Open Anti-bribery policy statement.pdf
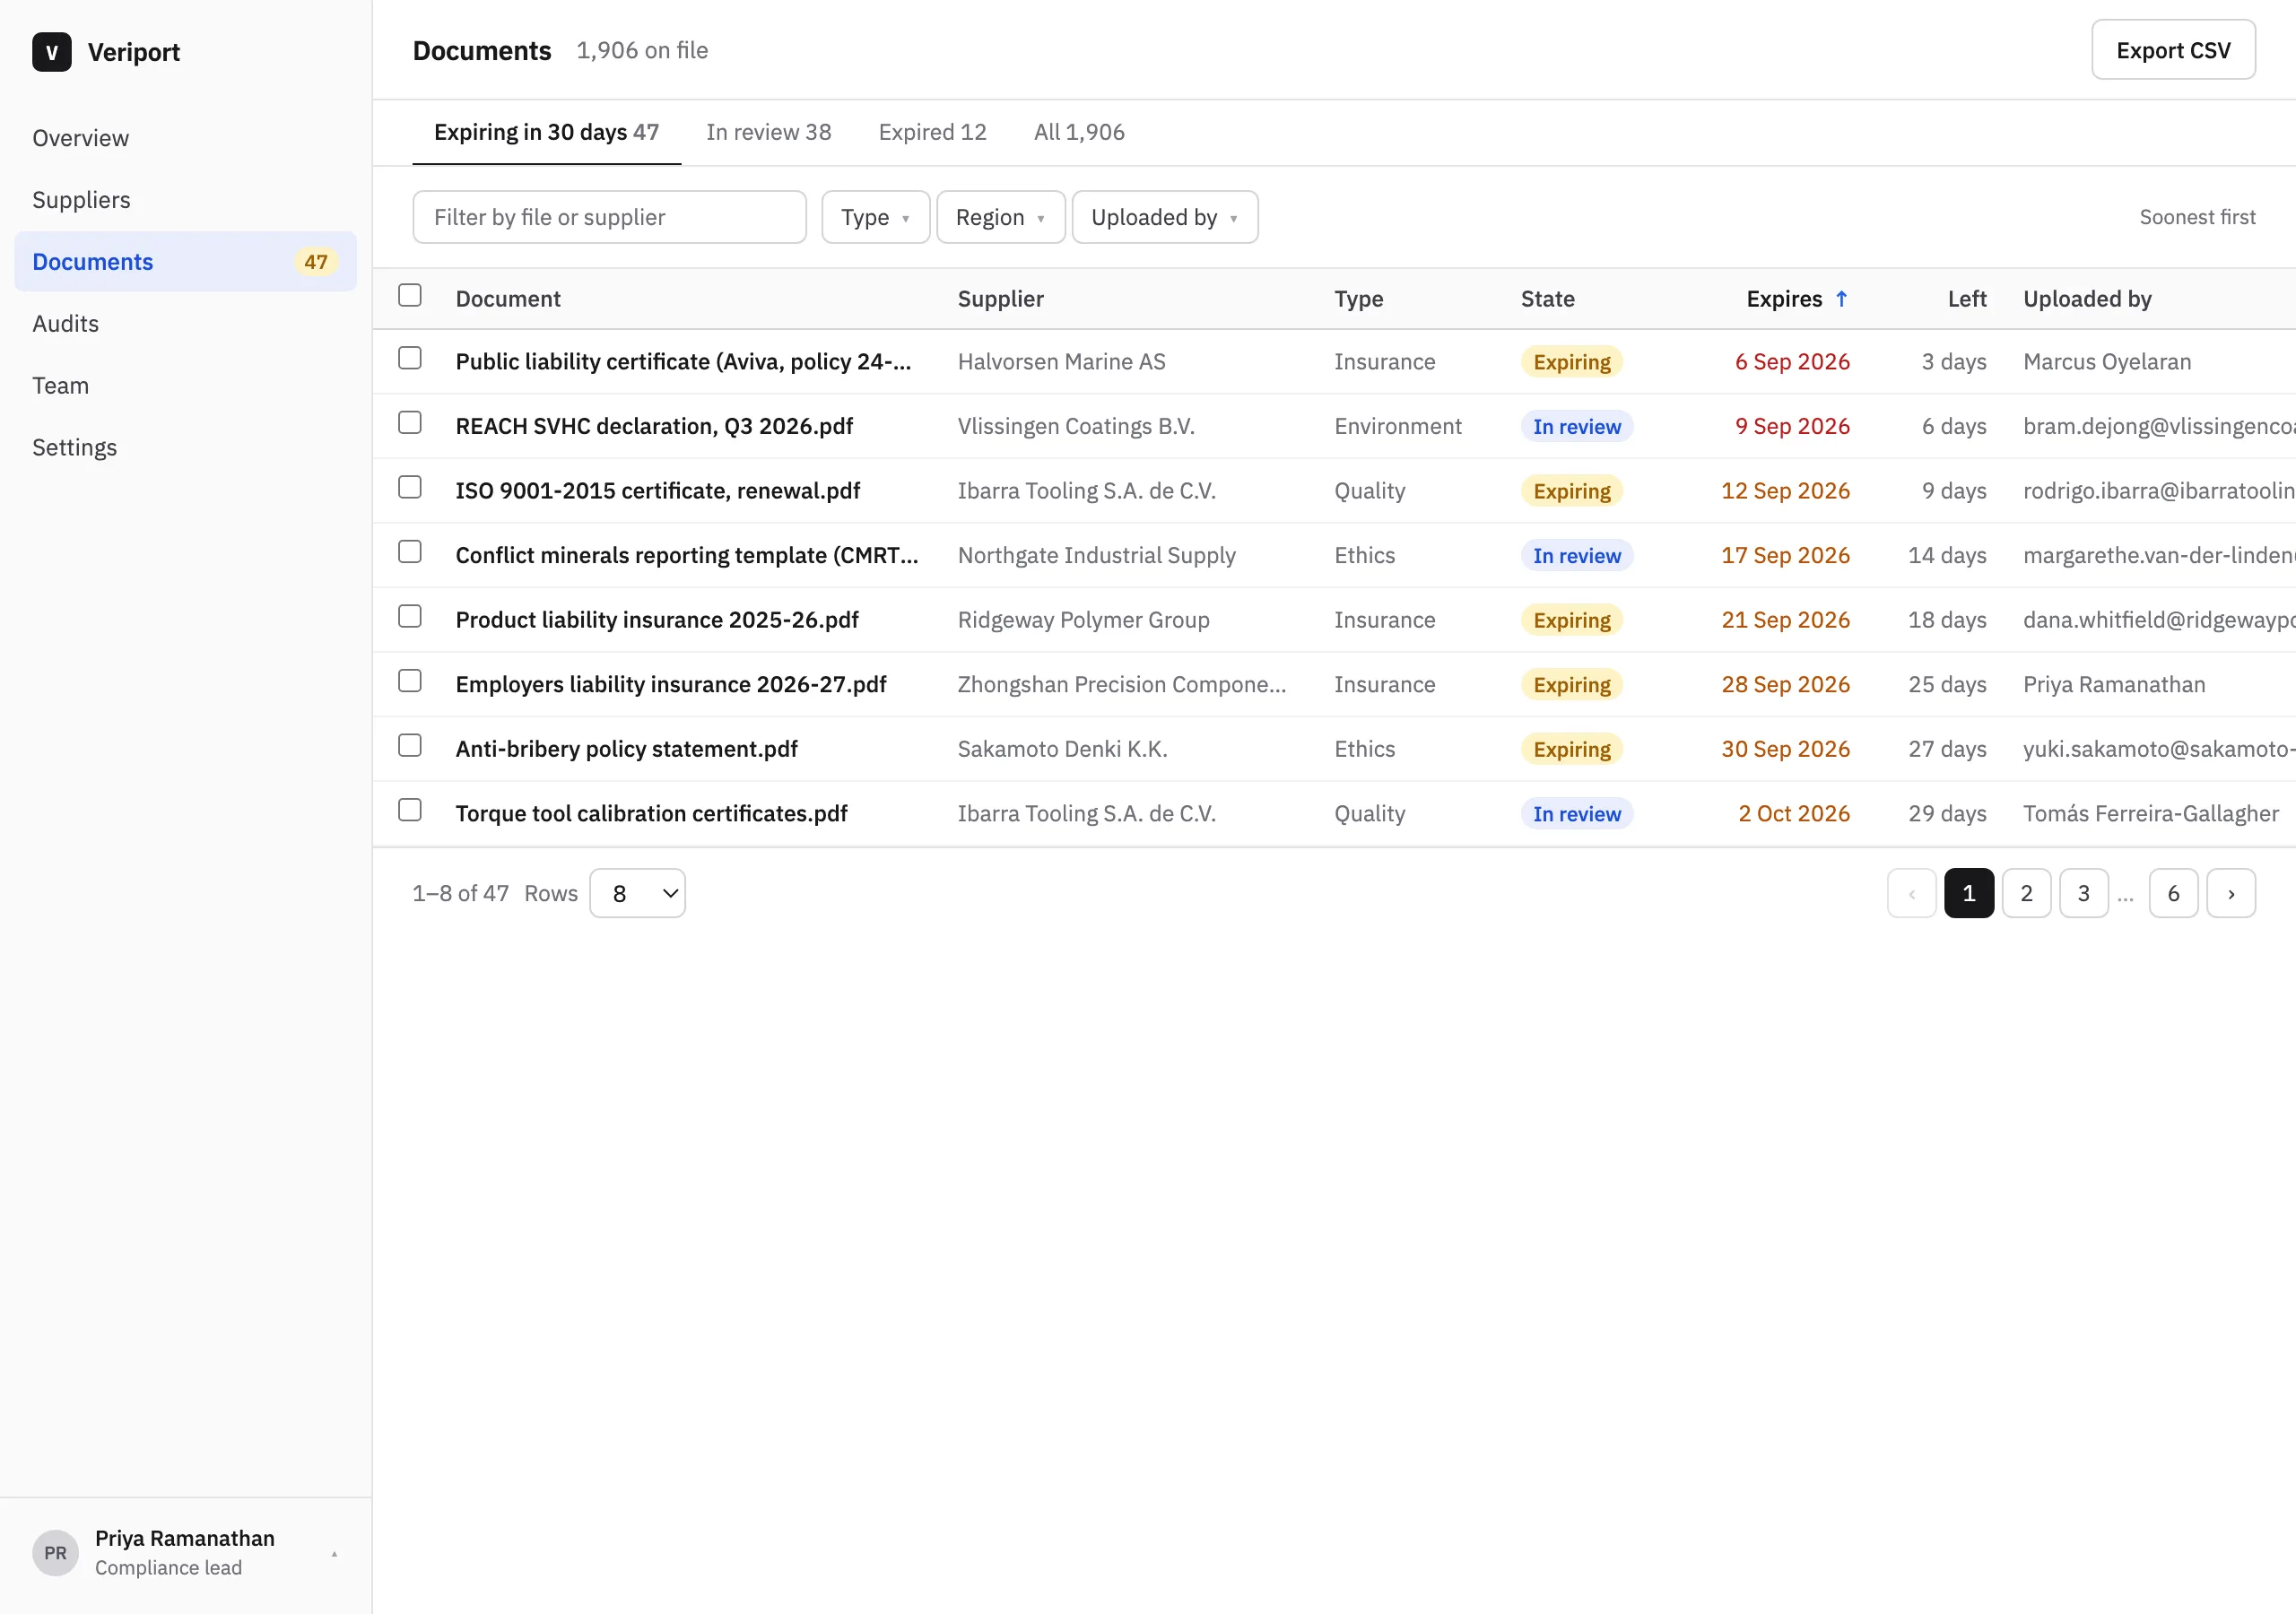This screenshot has height=1614, width=2296. [x=626, y=749]
